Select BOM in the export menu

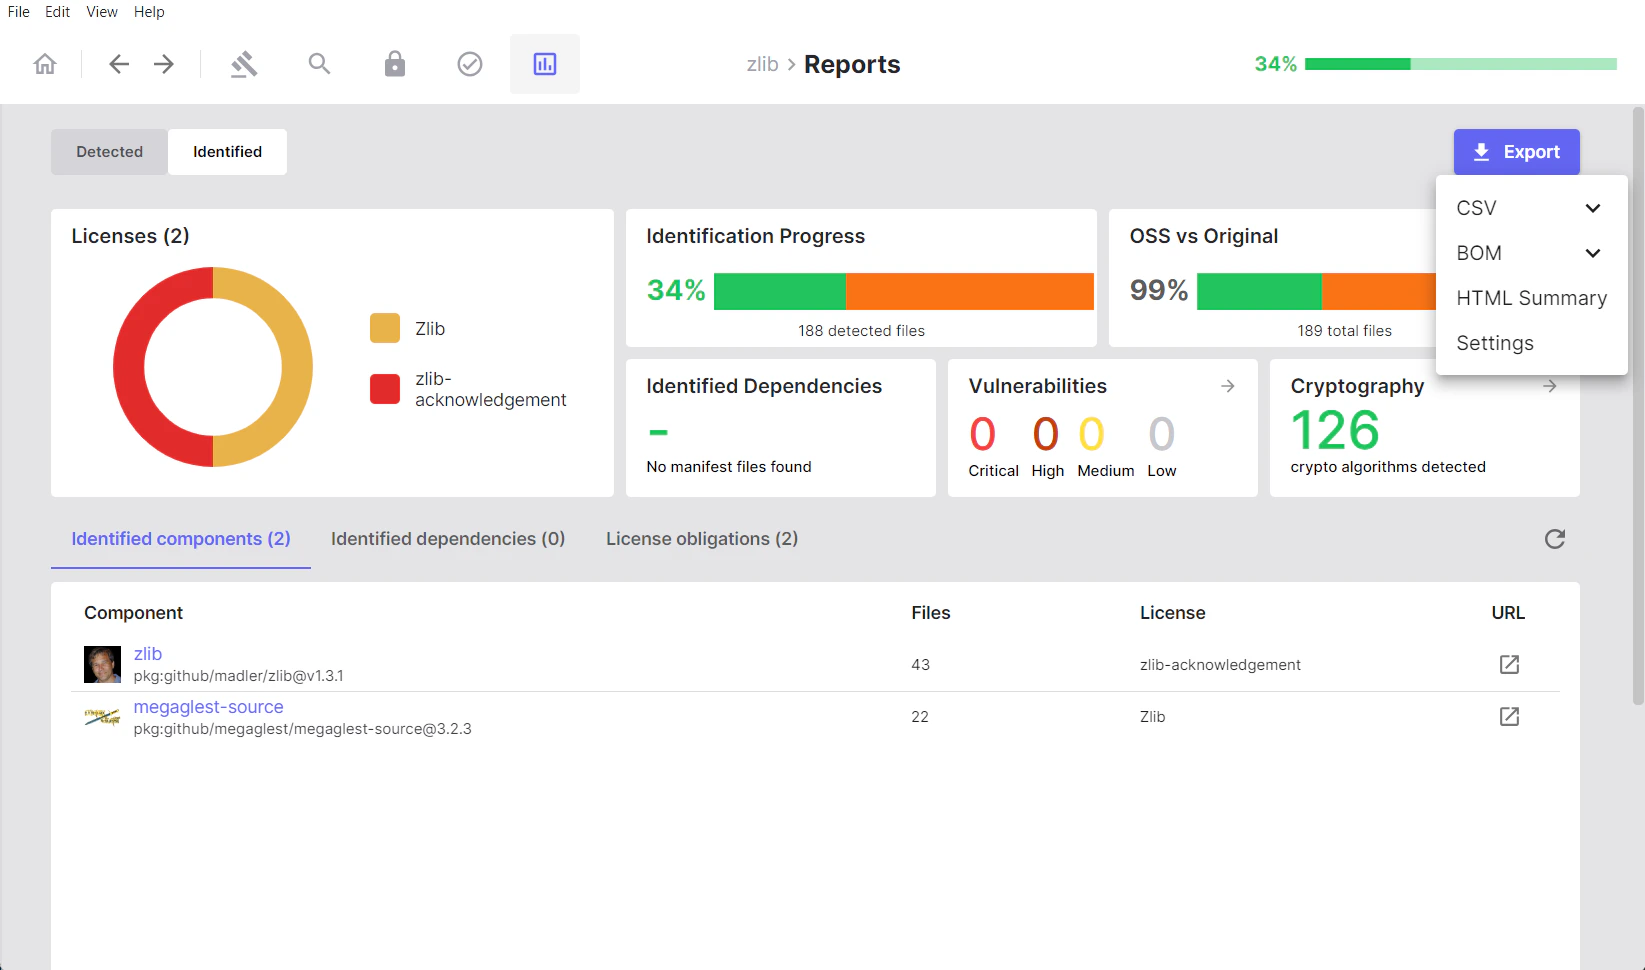coord(1479,253)
